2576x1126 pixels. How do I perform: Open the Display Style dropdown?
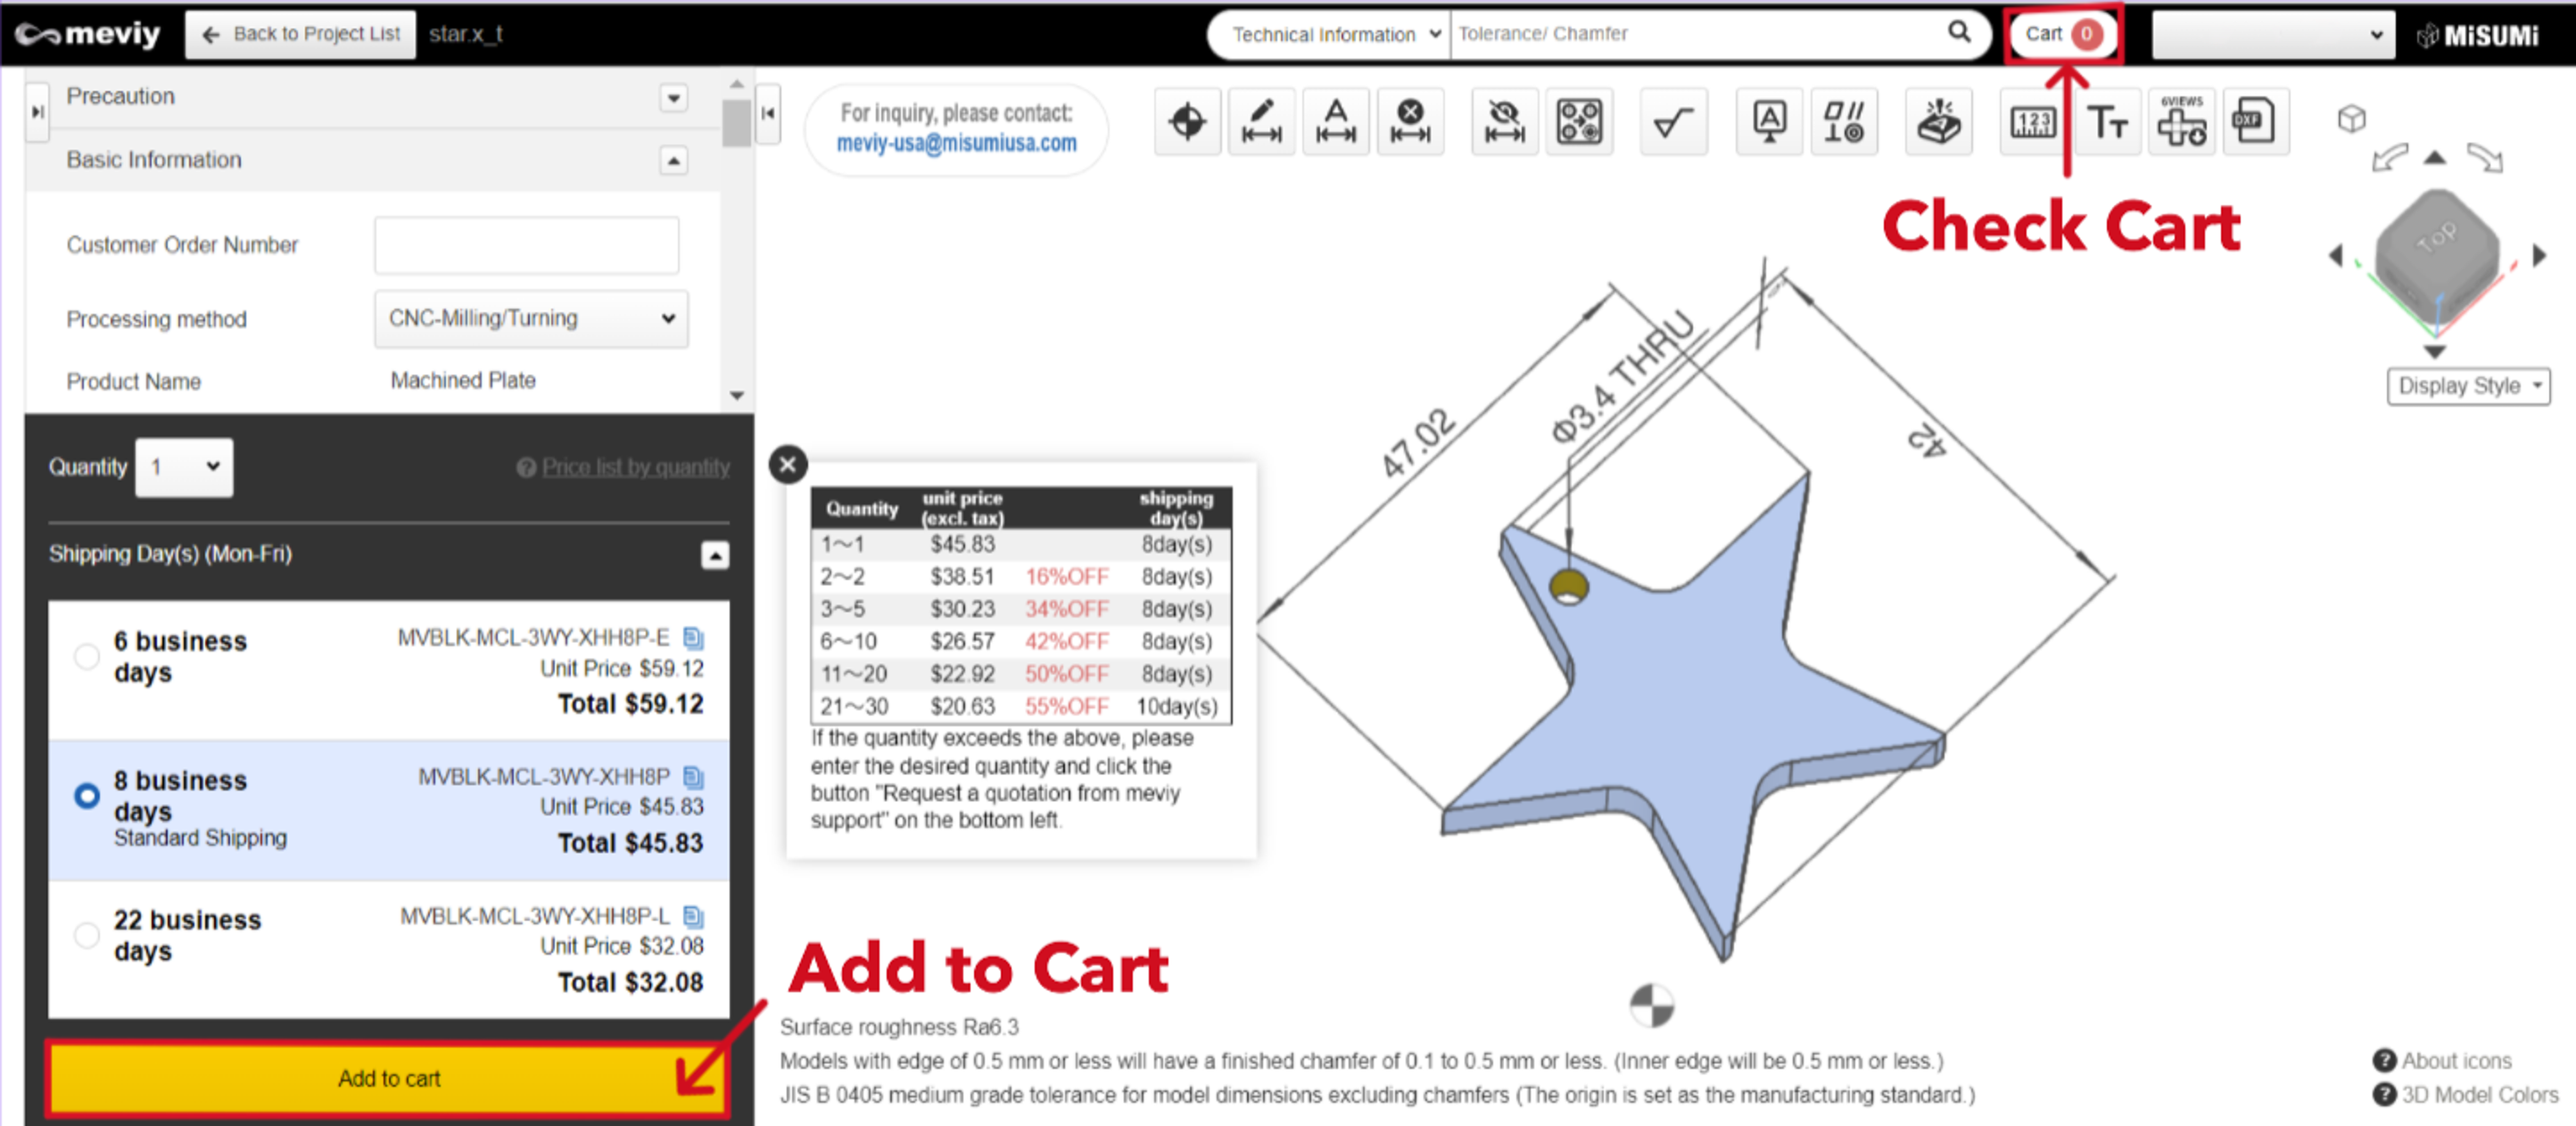click(x=2468, y=386)
